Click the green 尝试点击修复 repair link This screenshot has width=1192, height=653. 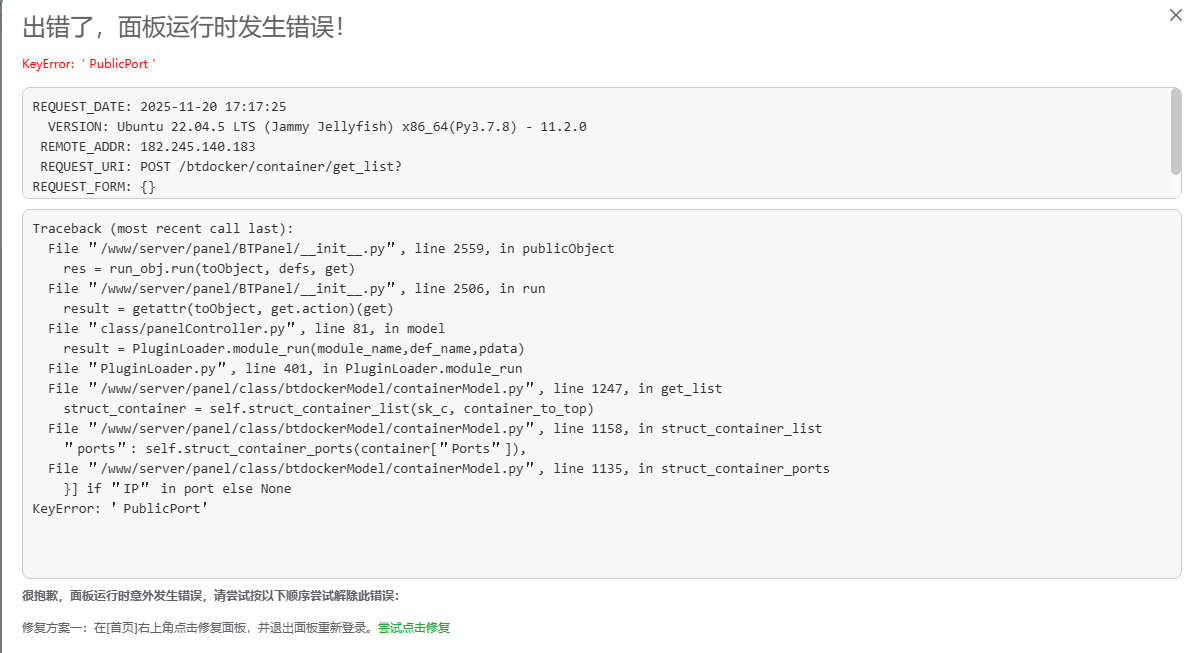[x=412, y=627]
